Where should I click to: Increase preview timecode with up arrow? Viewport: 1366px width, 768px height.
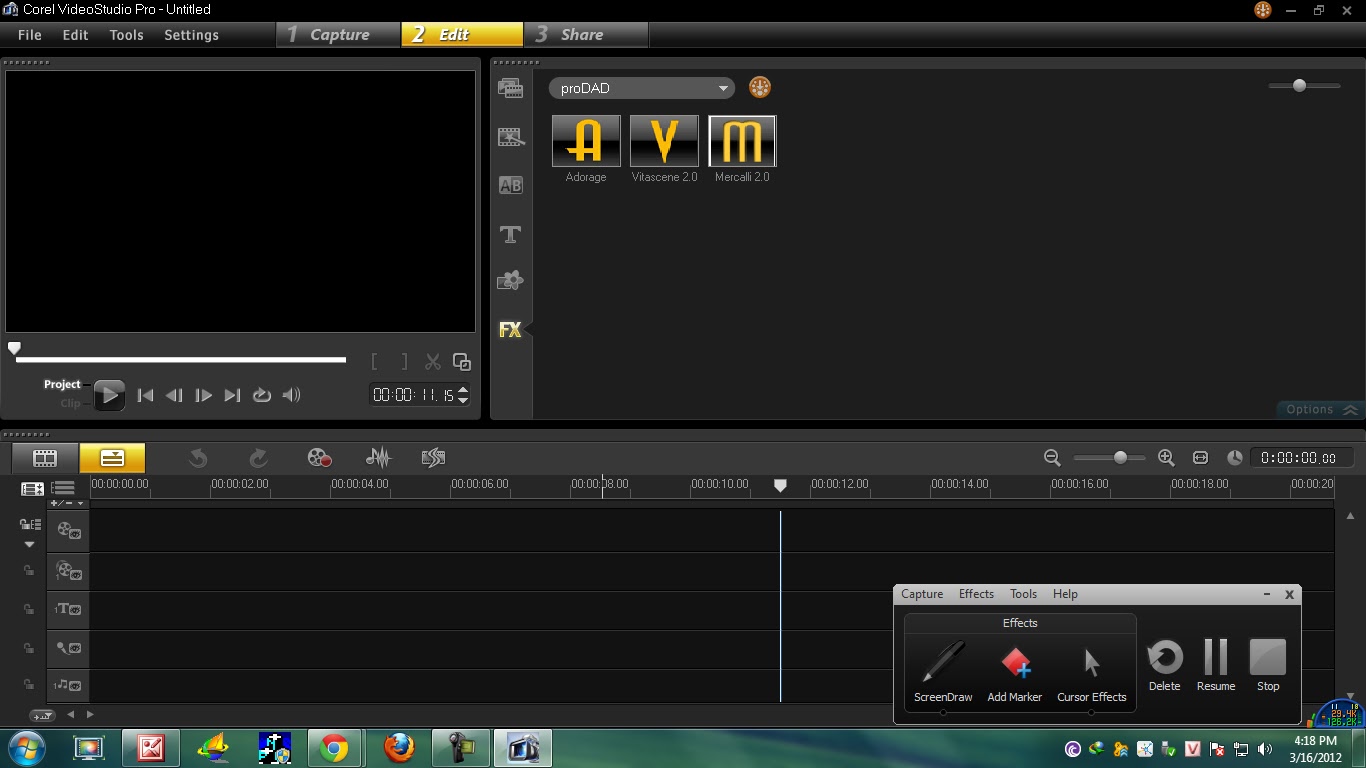click(463, 390)
